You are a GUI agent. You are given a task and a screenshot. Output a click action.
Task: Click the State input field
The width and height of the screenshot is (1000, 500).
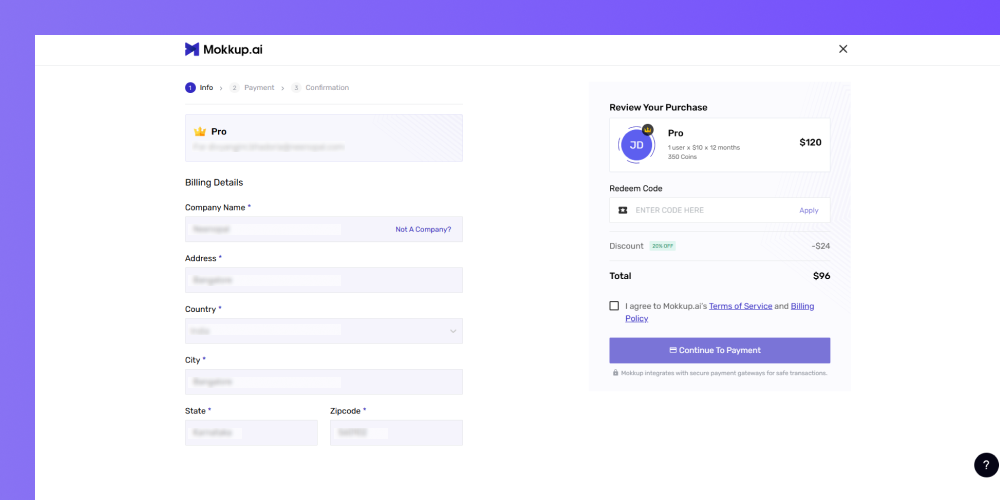(251, 432)
